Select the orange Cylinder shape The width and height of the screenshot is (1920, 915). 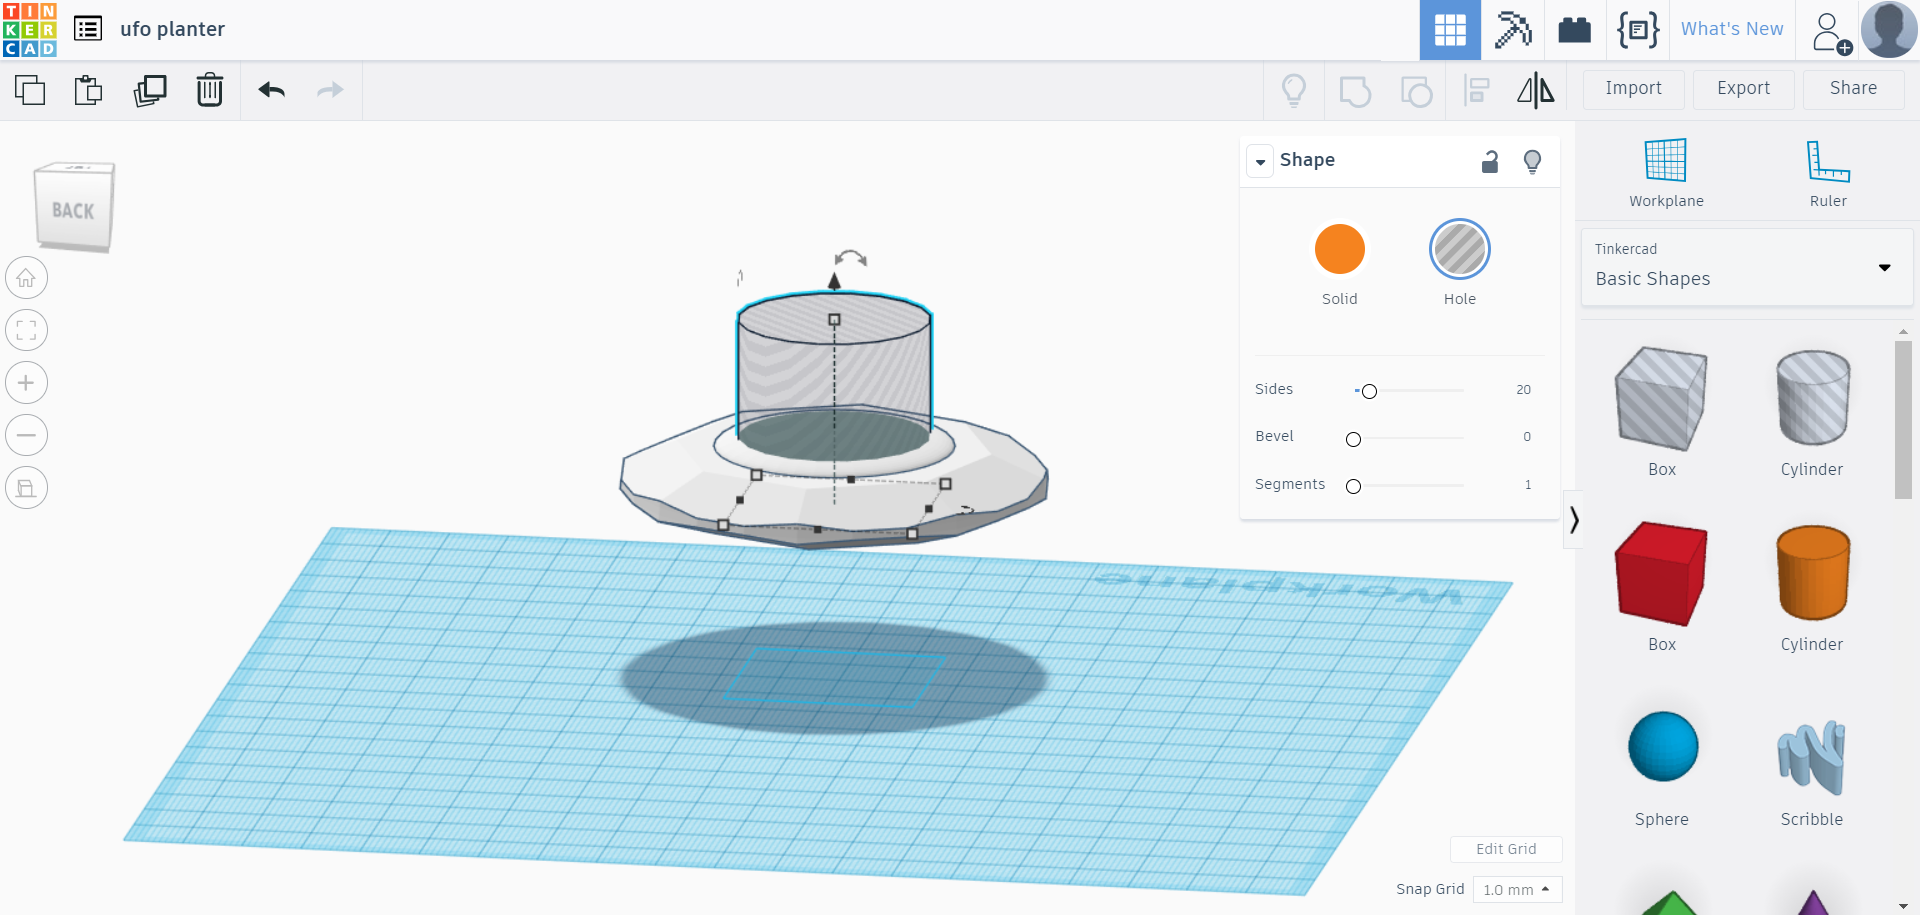[x=1812, y=573]
